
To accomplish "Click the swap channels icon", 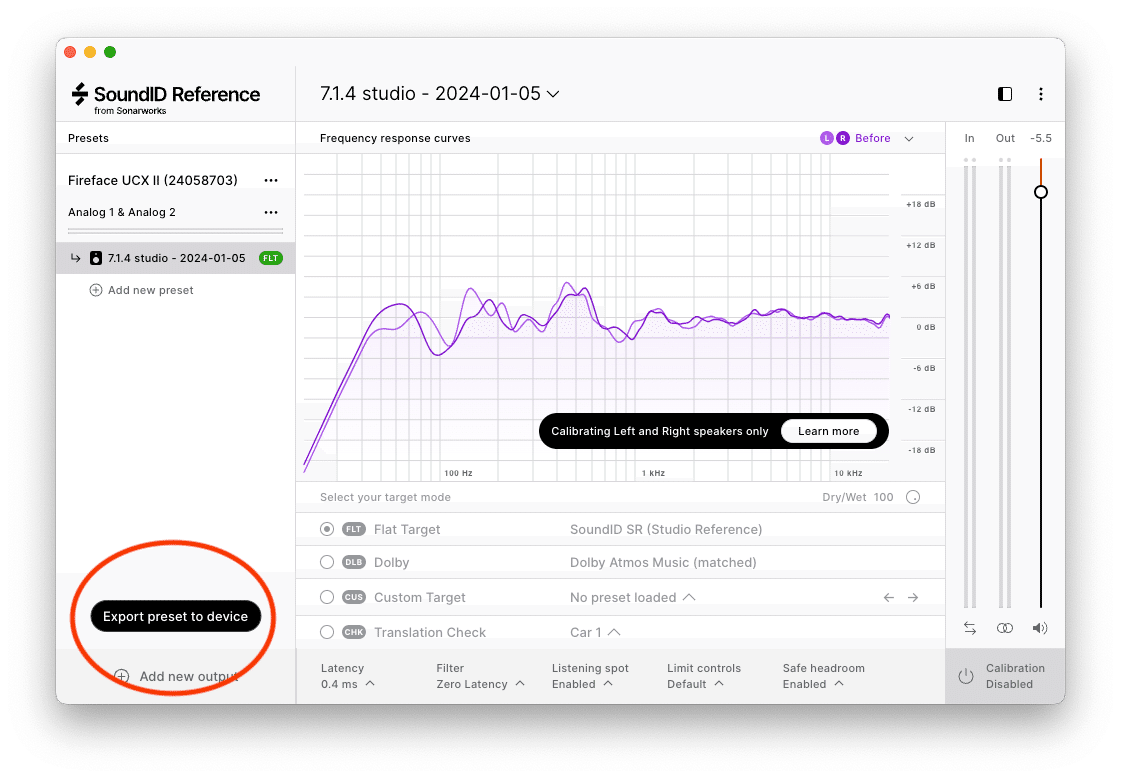I will pos(969,628).
